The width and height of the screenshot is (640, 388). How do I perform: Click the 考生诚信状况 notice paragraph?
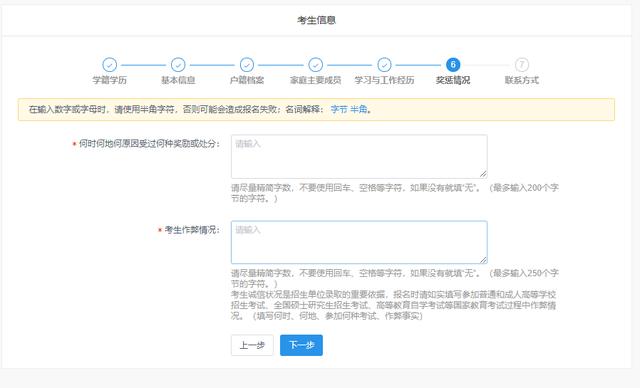pos(393,305)
